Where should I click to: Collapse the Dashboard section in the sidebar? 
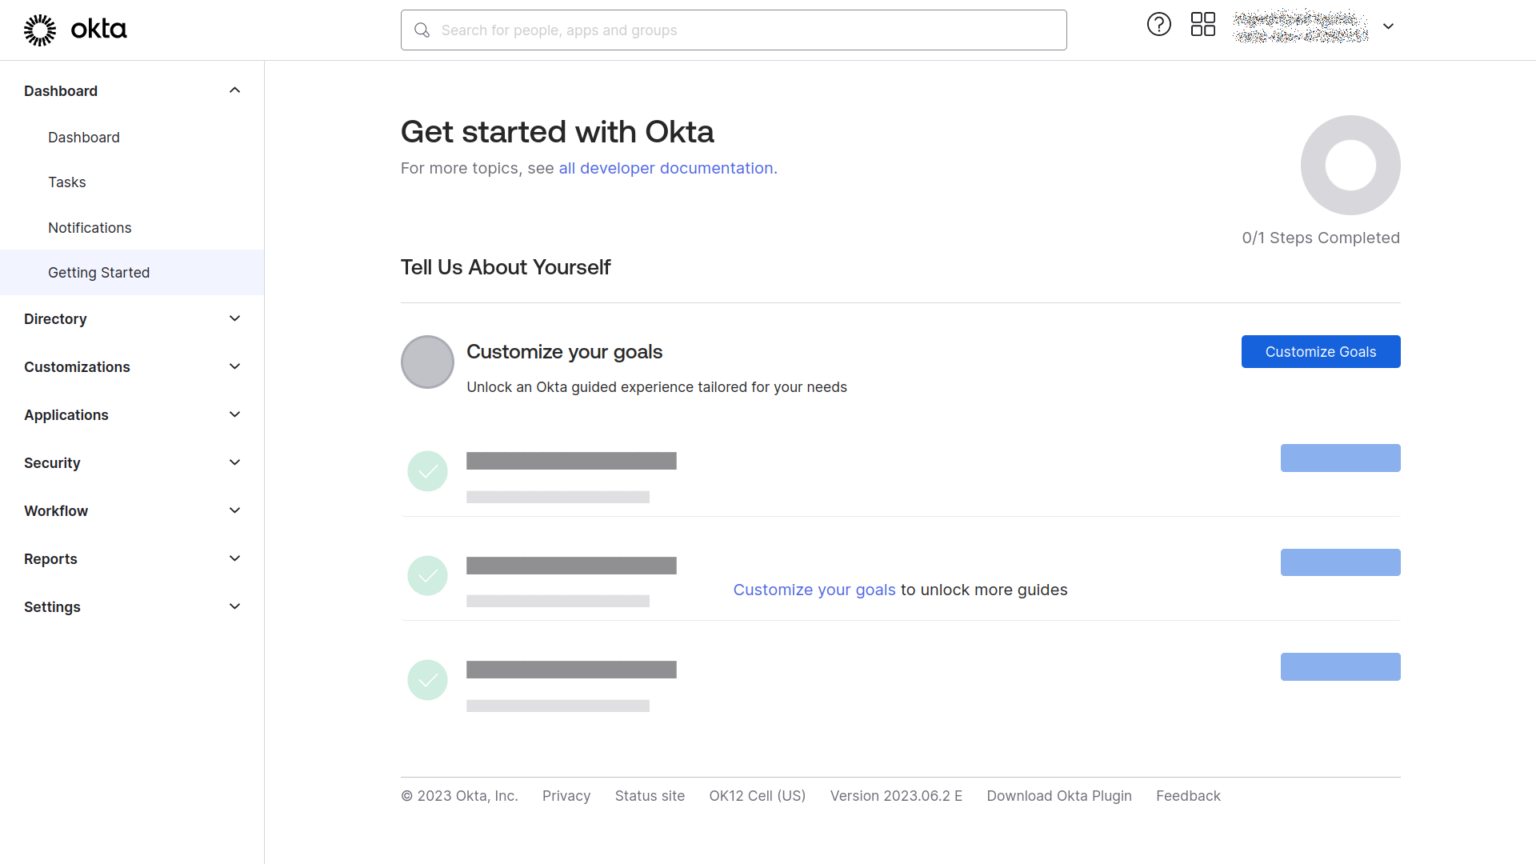coord(234,90)
